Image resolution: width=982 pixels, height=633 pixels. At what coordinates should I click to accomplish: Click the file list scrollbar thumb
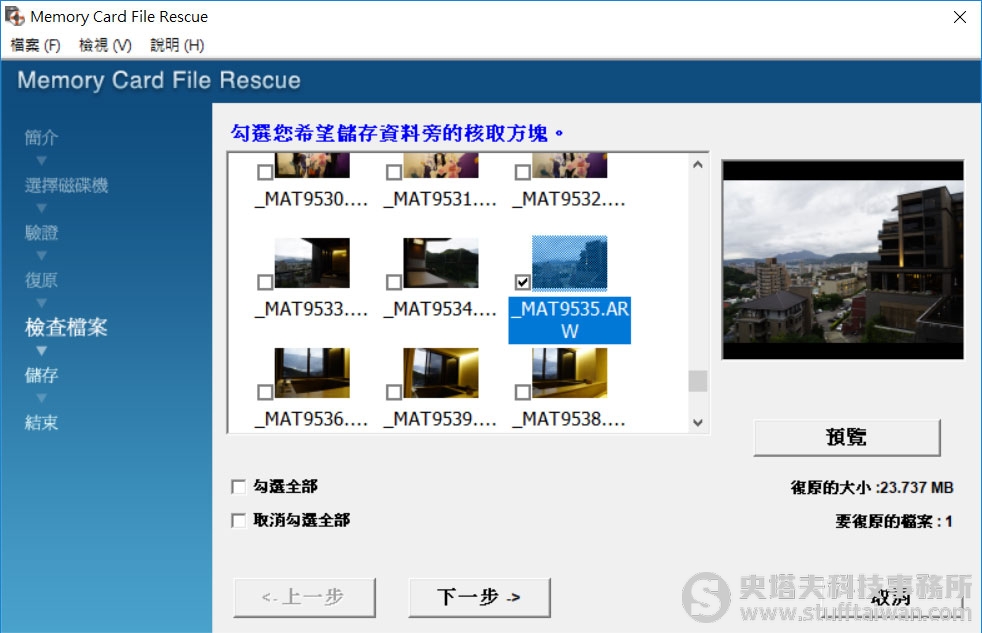pyautogui.click(x=698, y=381)
